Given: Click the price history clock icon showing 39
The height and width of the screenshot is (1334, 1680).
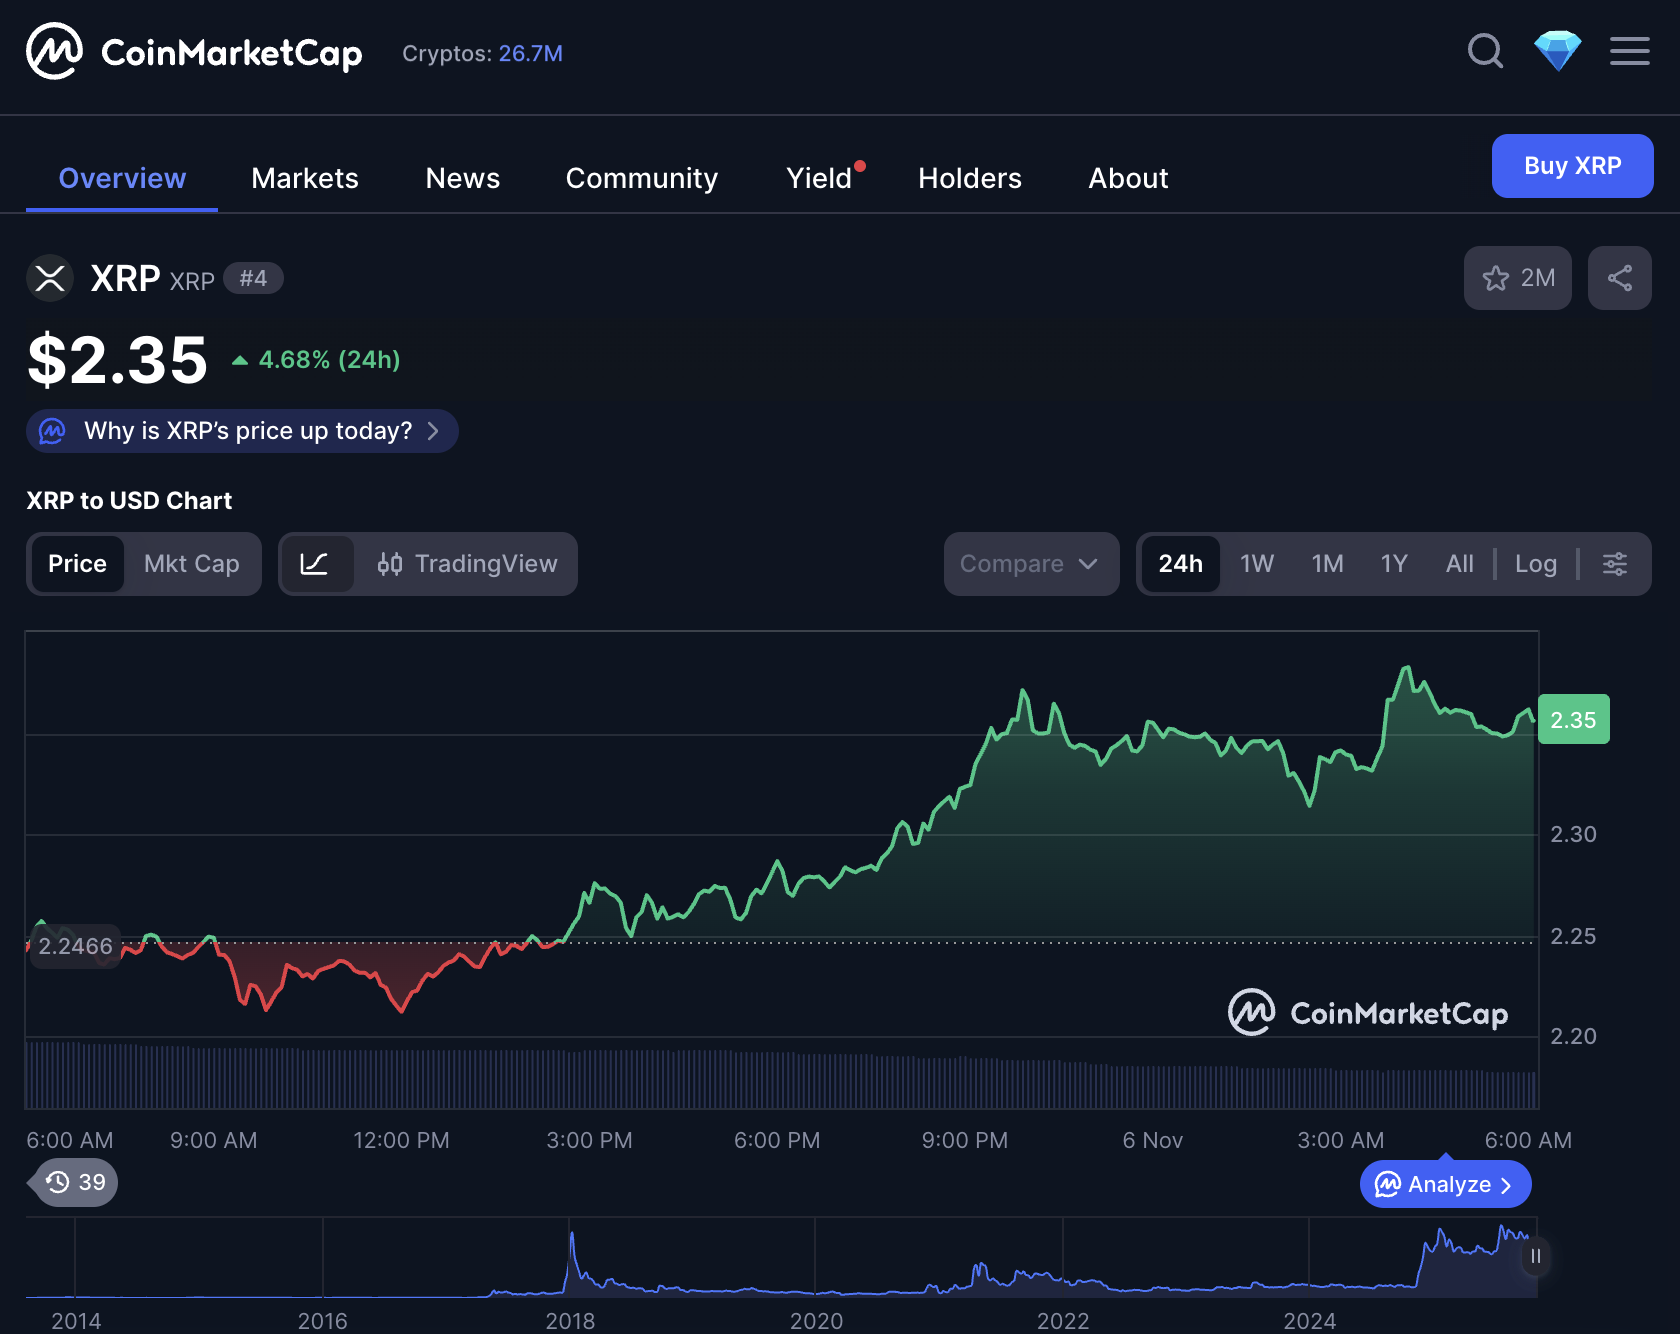Looking at the screenshot, I should click(71, 1182).
